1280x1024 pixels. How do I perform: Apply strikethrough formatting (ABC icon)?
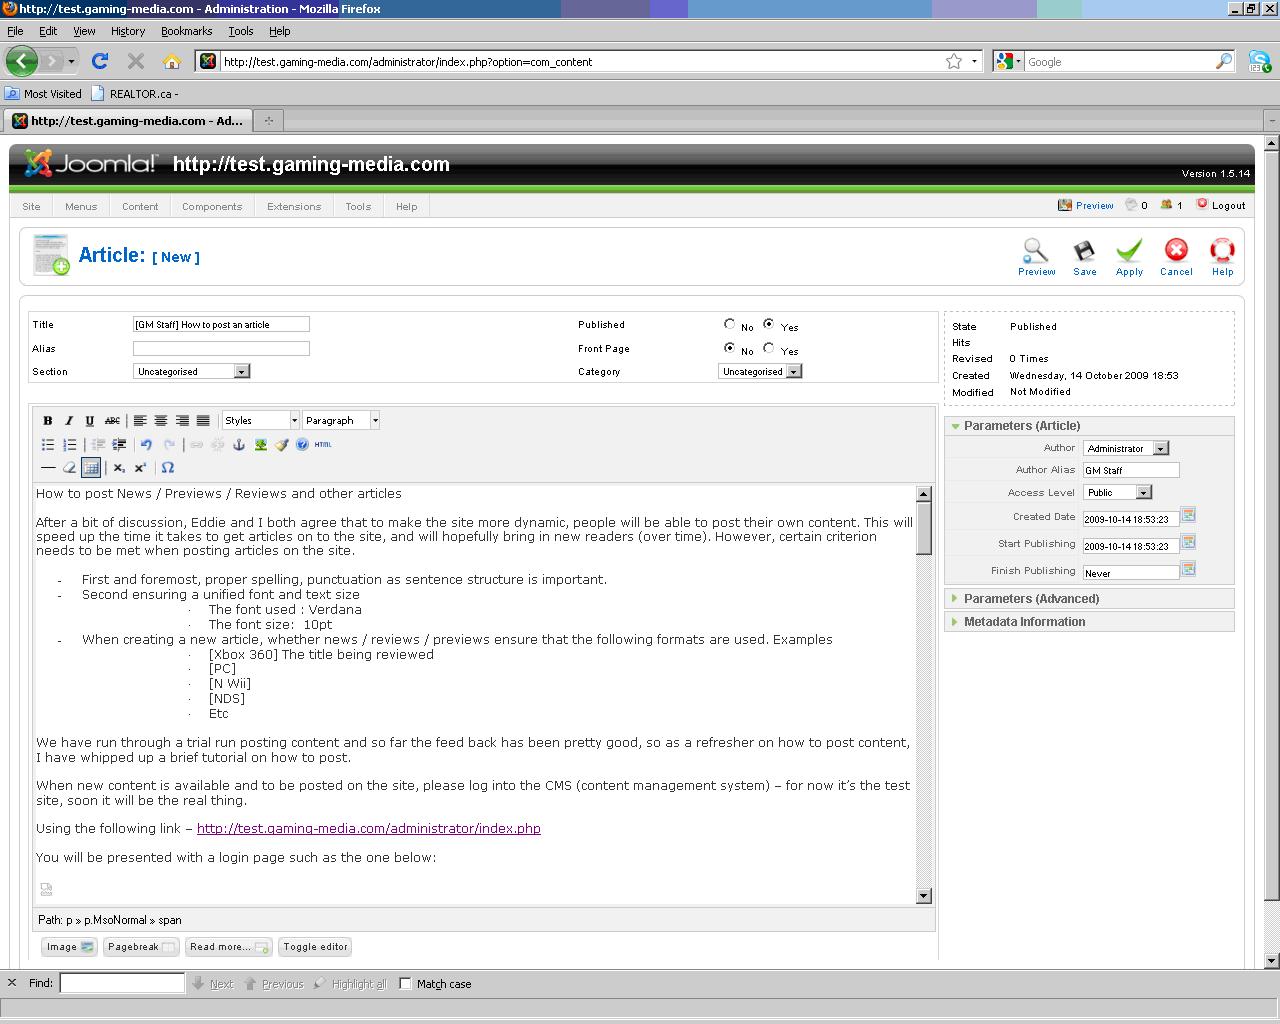[112, 421]
